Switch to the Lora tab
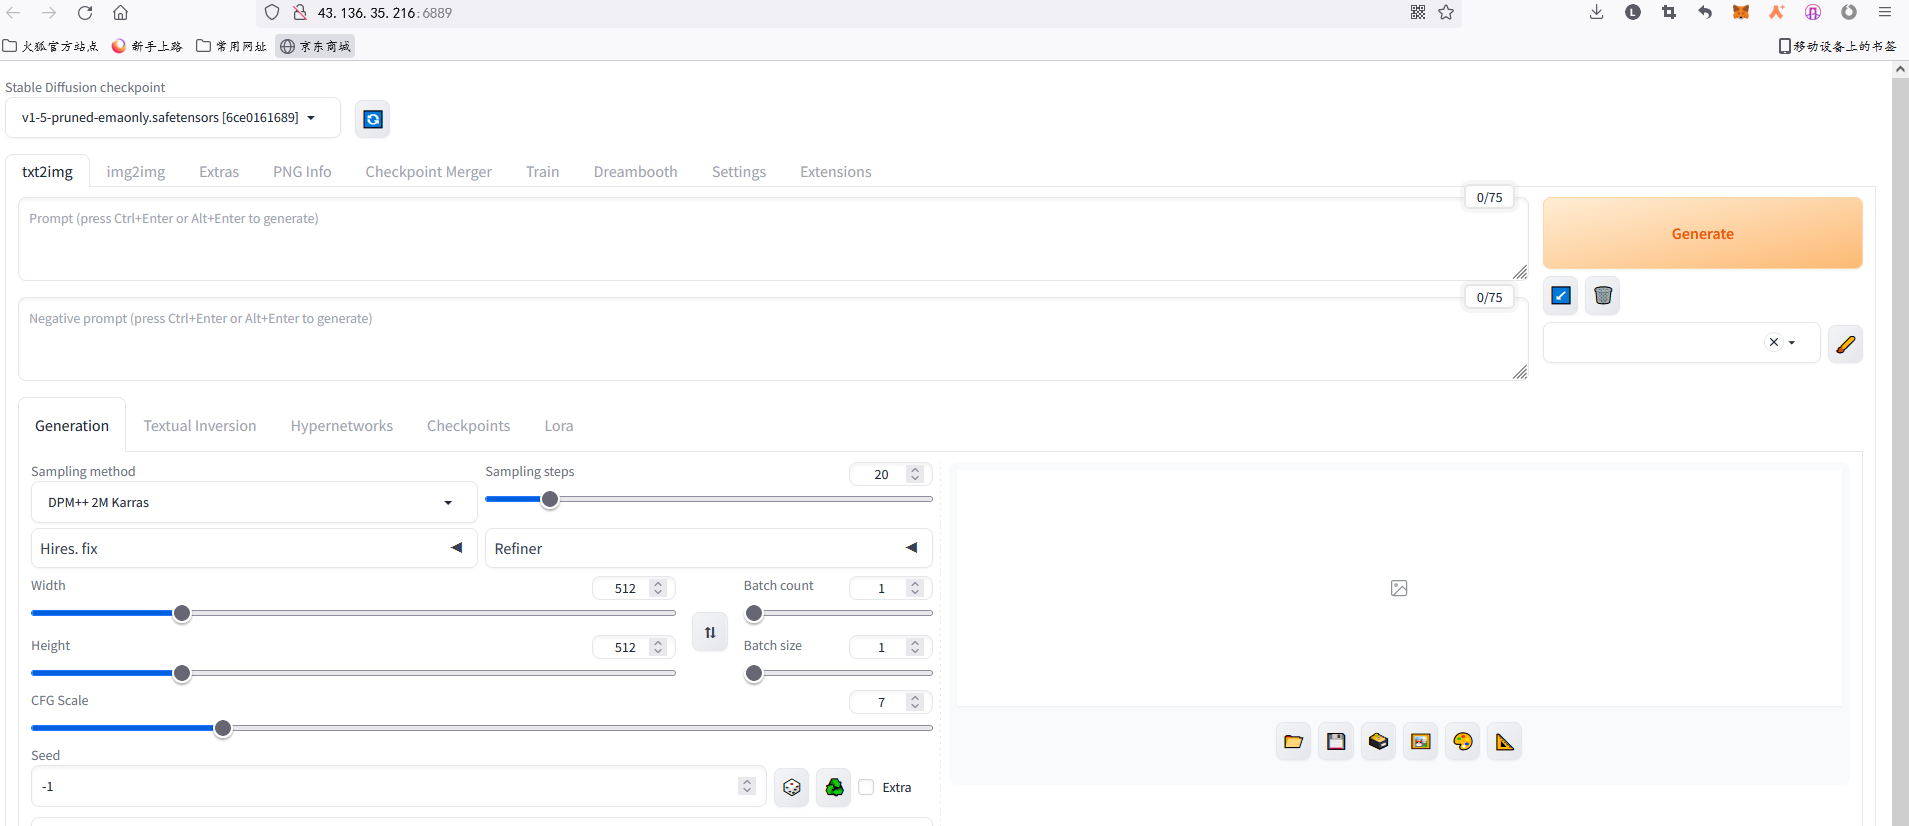 click(x=559, y=426)
